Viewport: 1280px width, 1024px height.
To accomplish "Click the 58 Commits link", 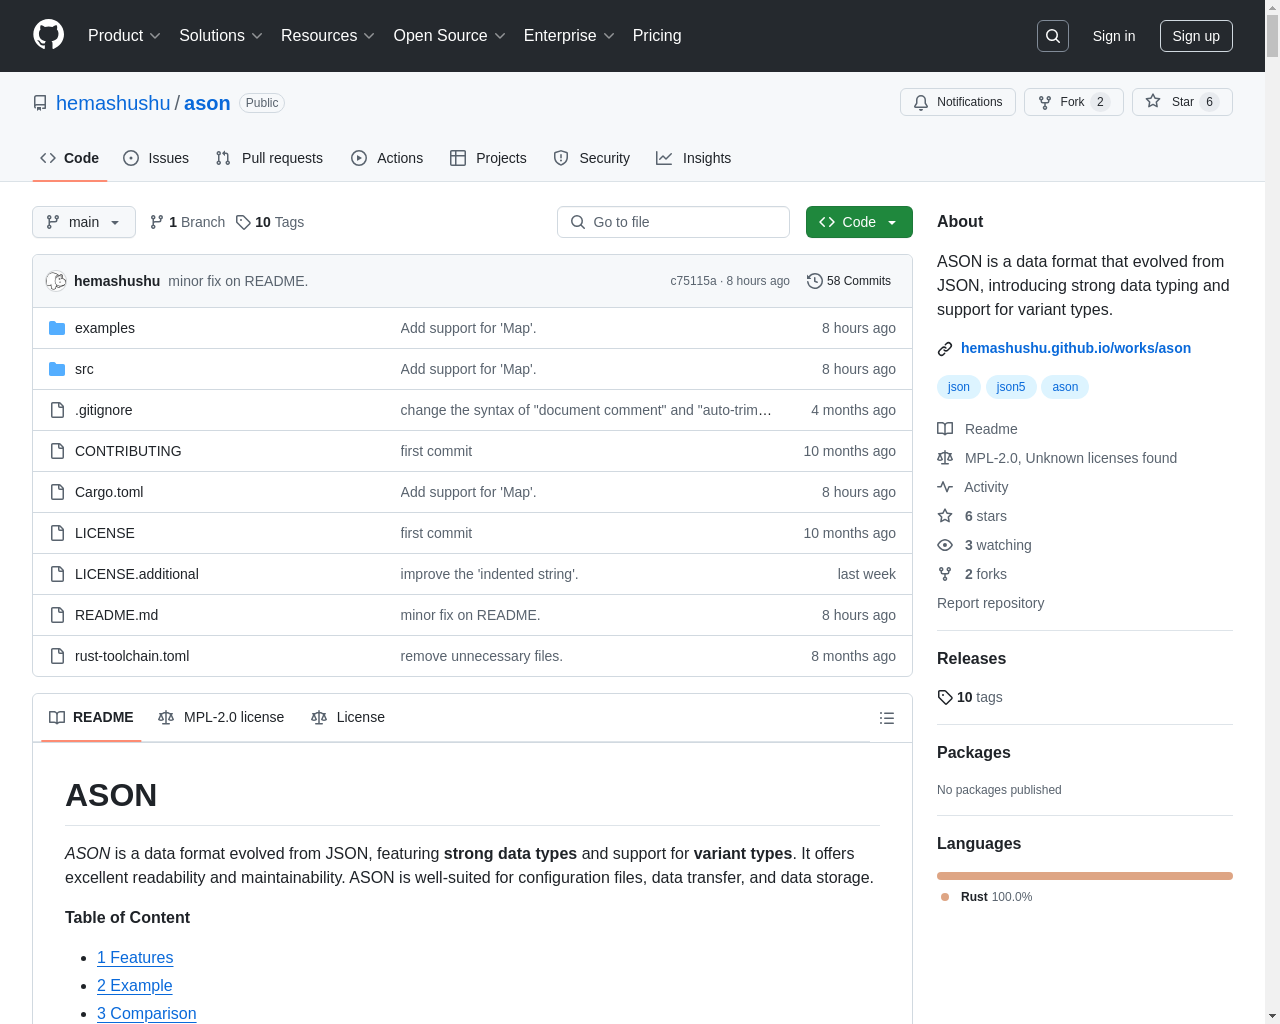I will (849, 281).
